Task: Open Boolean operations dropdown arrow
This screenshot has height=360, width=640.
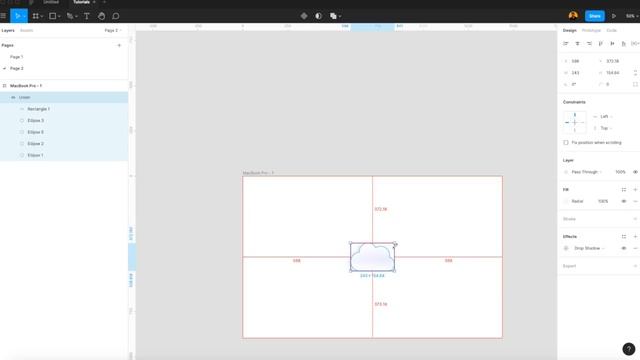Action: point(340,16)
